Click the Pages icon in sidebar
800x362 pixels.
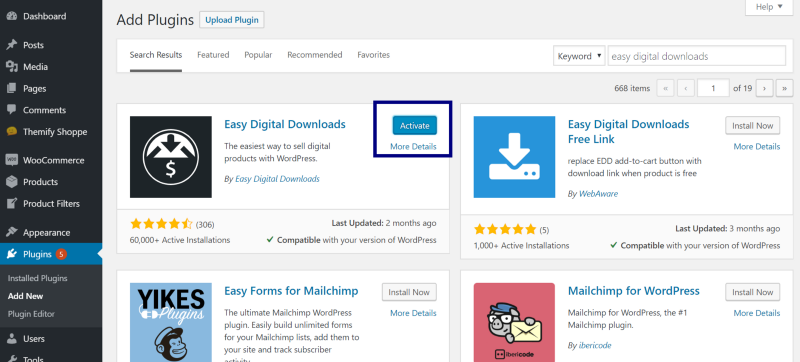[12, 88]
